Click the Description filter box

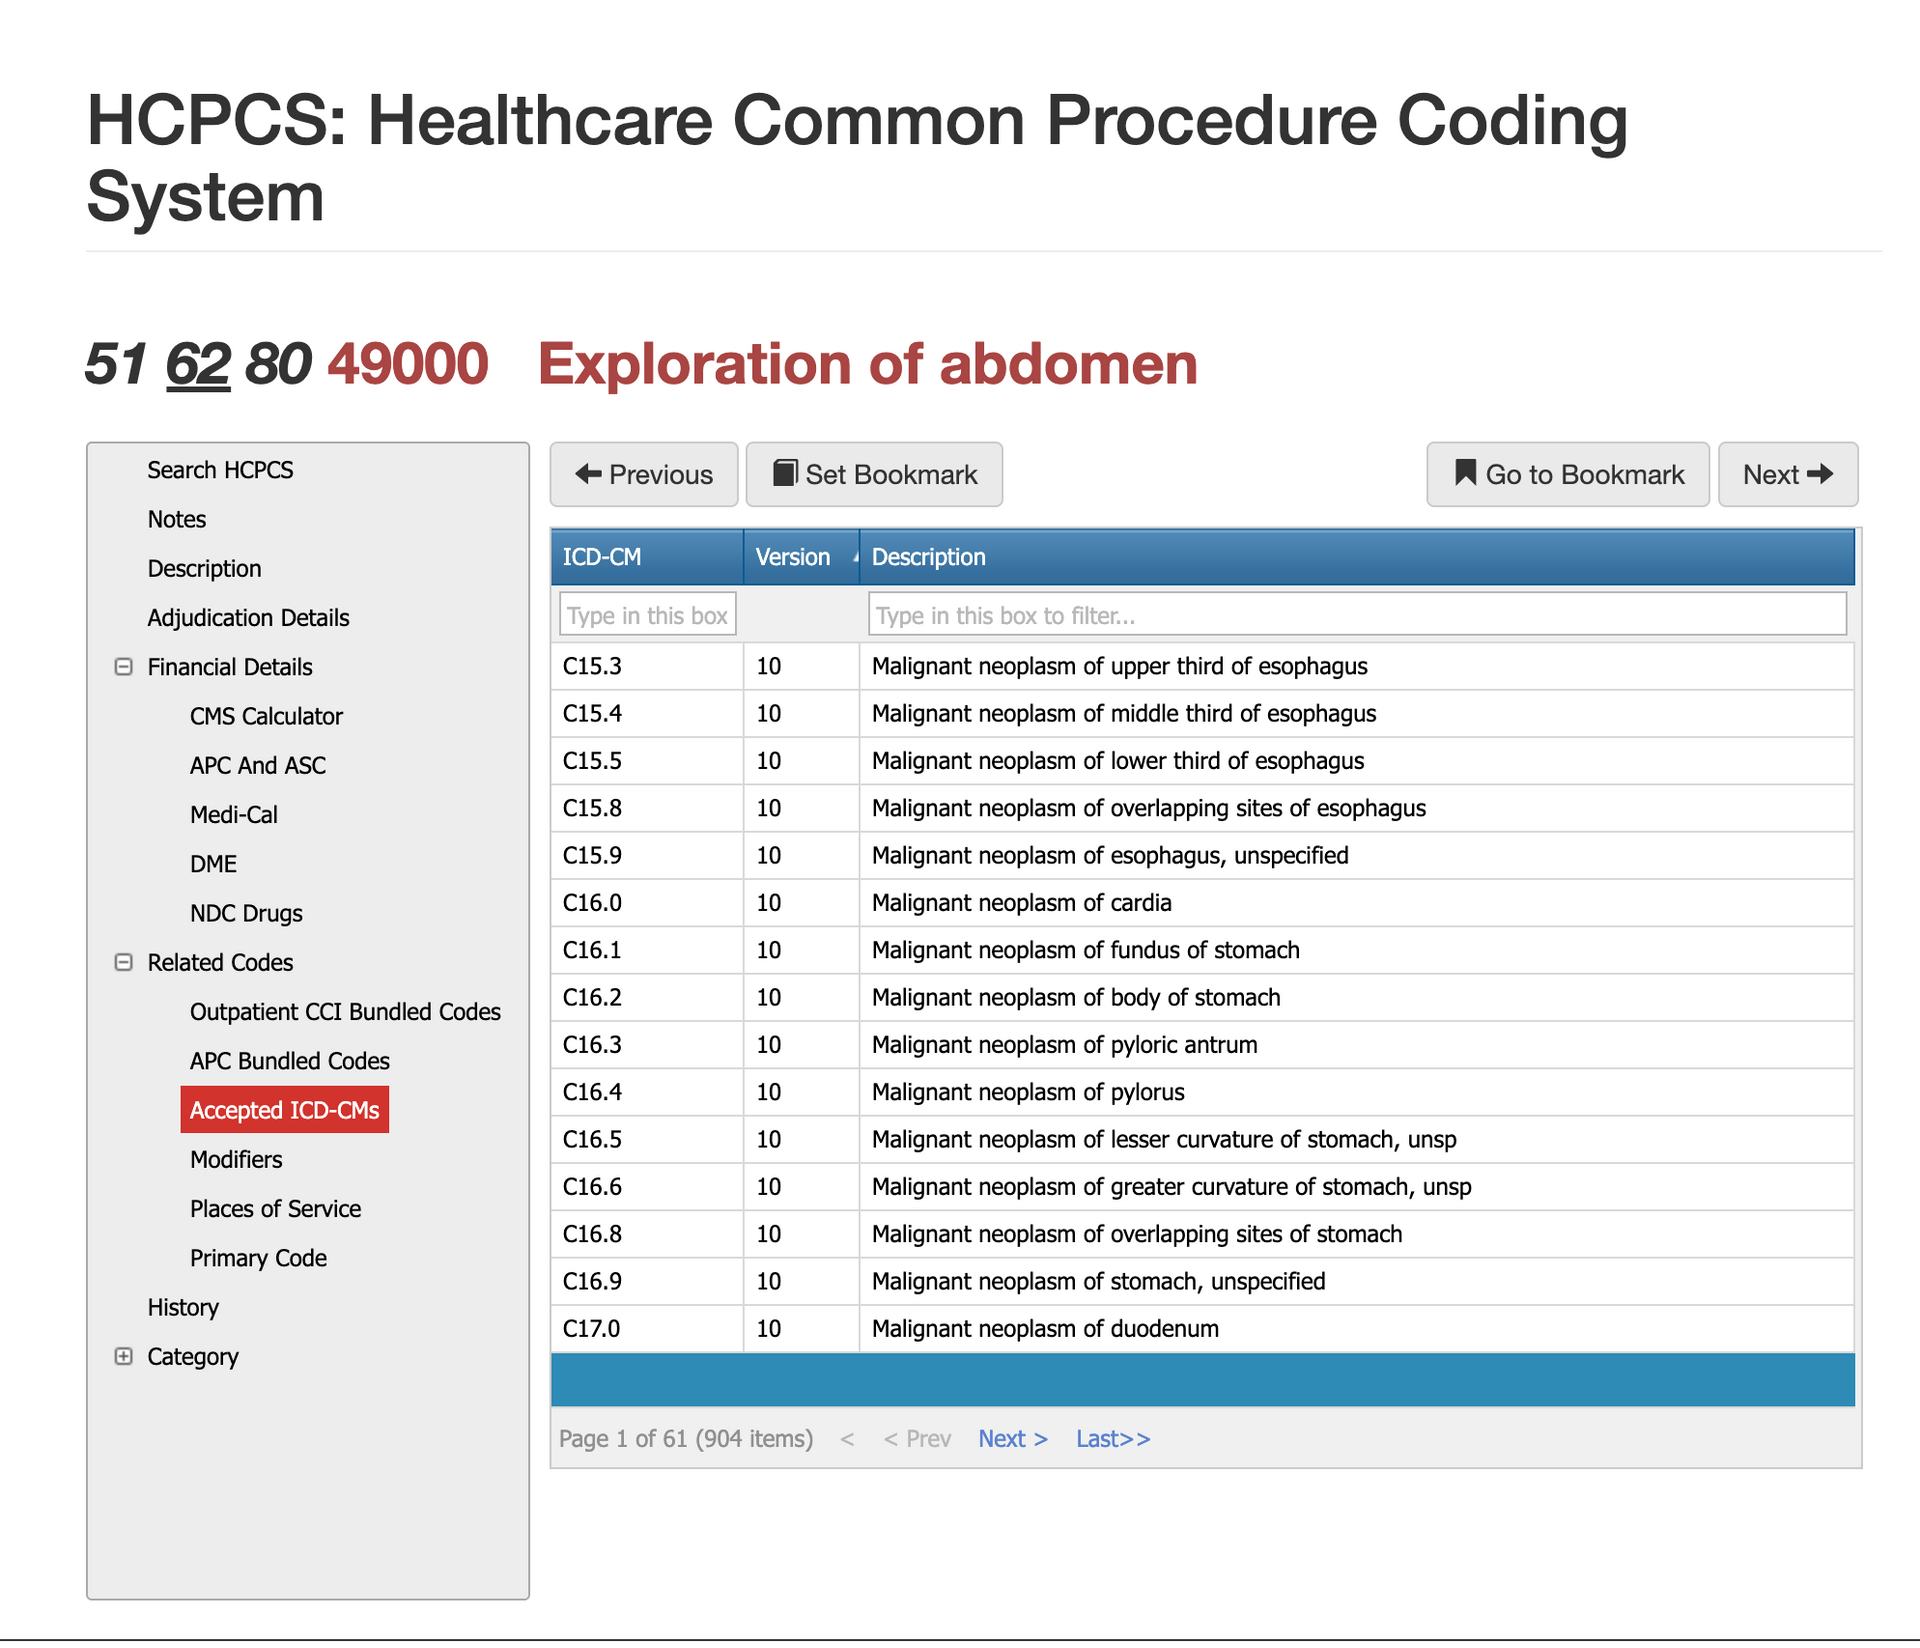pyautogui.click(x=1356, y=614)
